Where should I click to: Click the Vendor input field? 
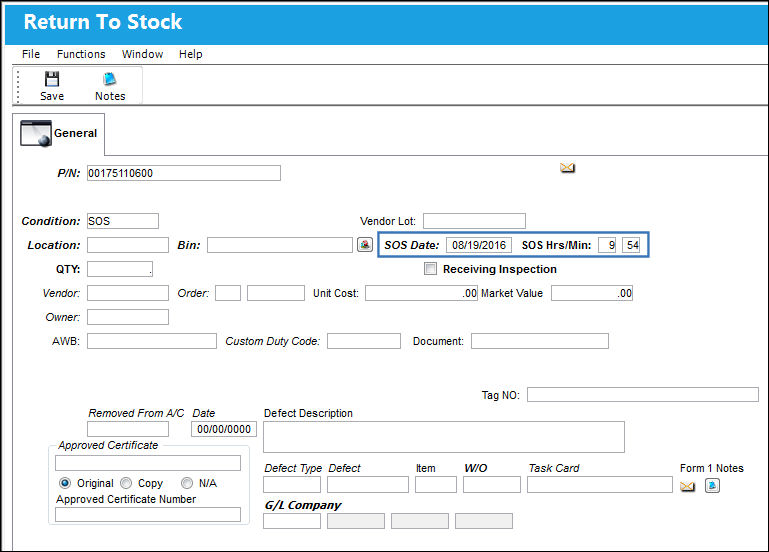point(128,293)
